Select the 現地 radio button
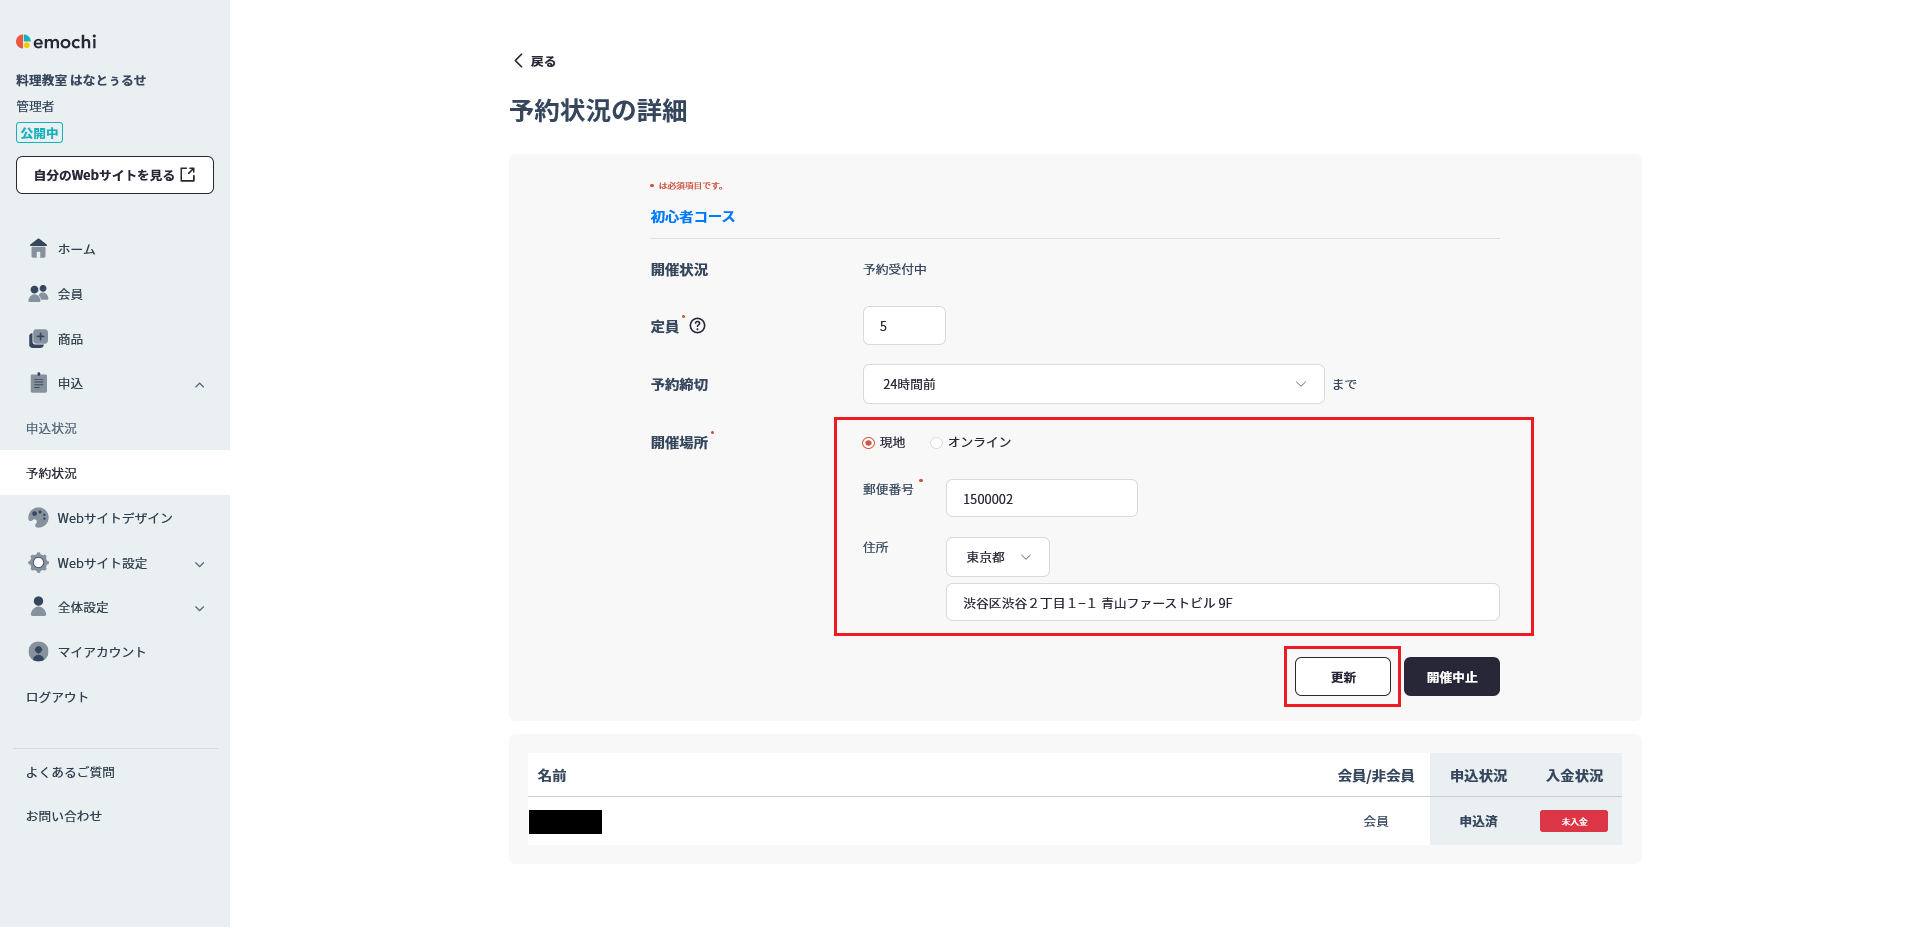 [868, 443]
